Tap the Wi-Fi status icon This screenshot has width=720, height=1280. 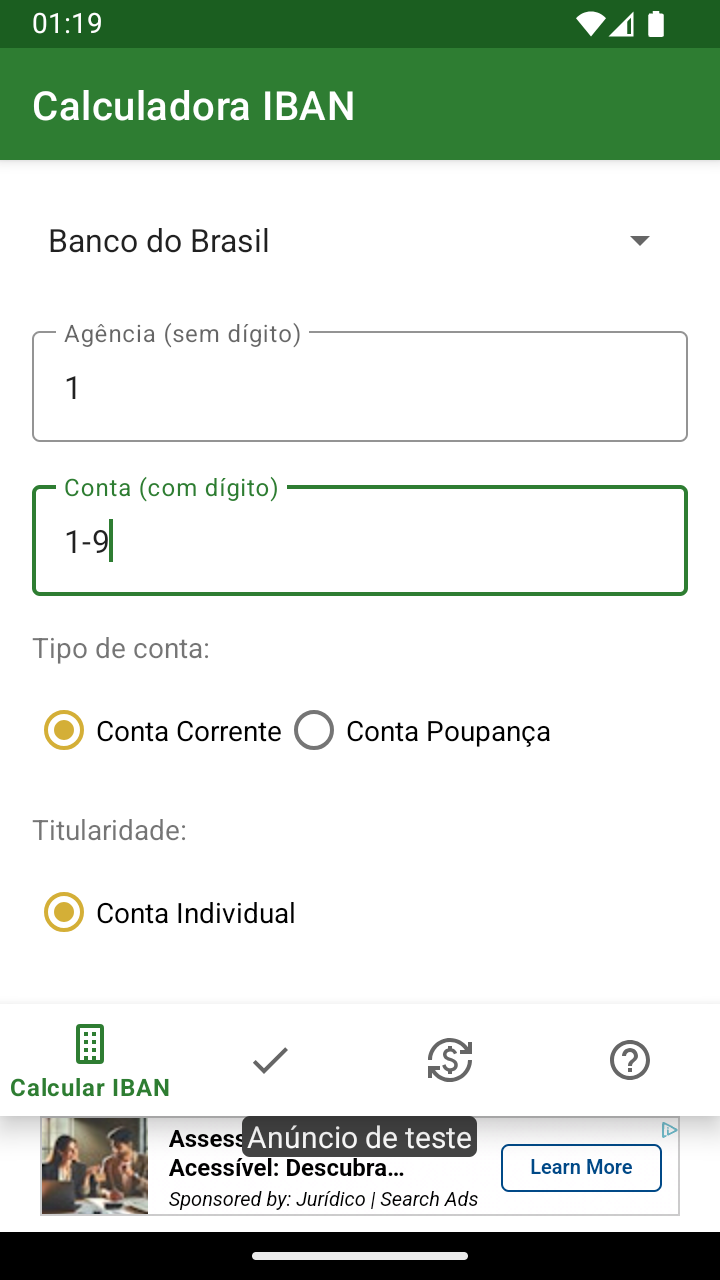coord(591,24)
